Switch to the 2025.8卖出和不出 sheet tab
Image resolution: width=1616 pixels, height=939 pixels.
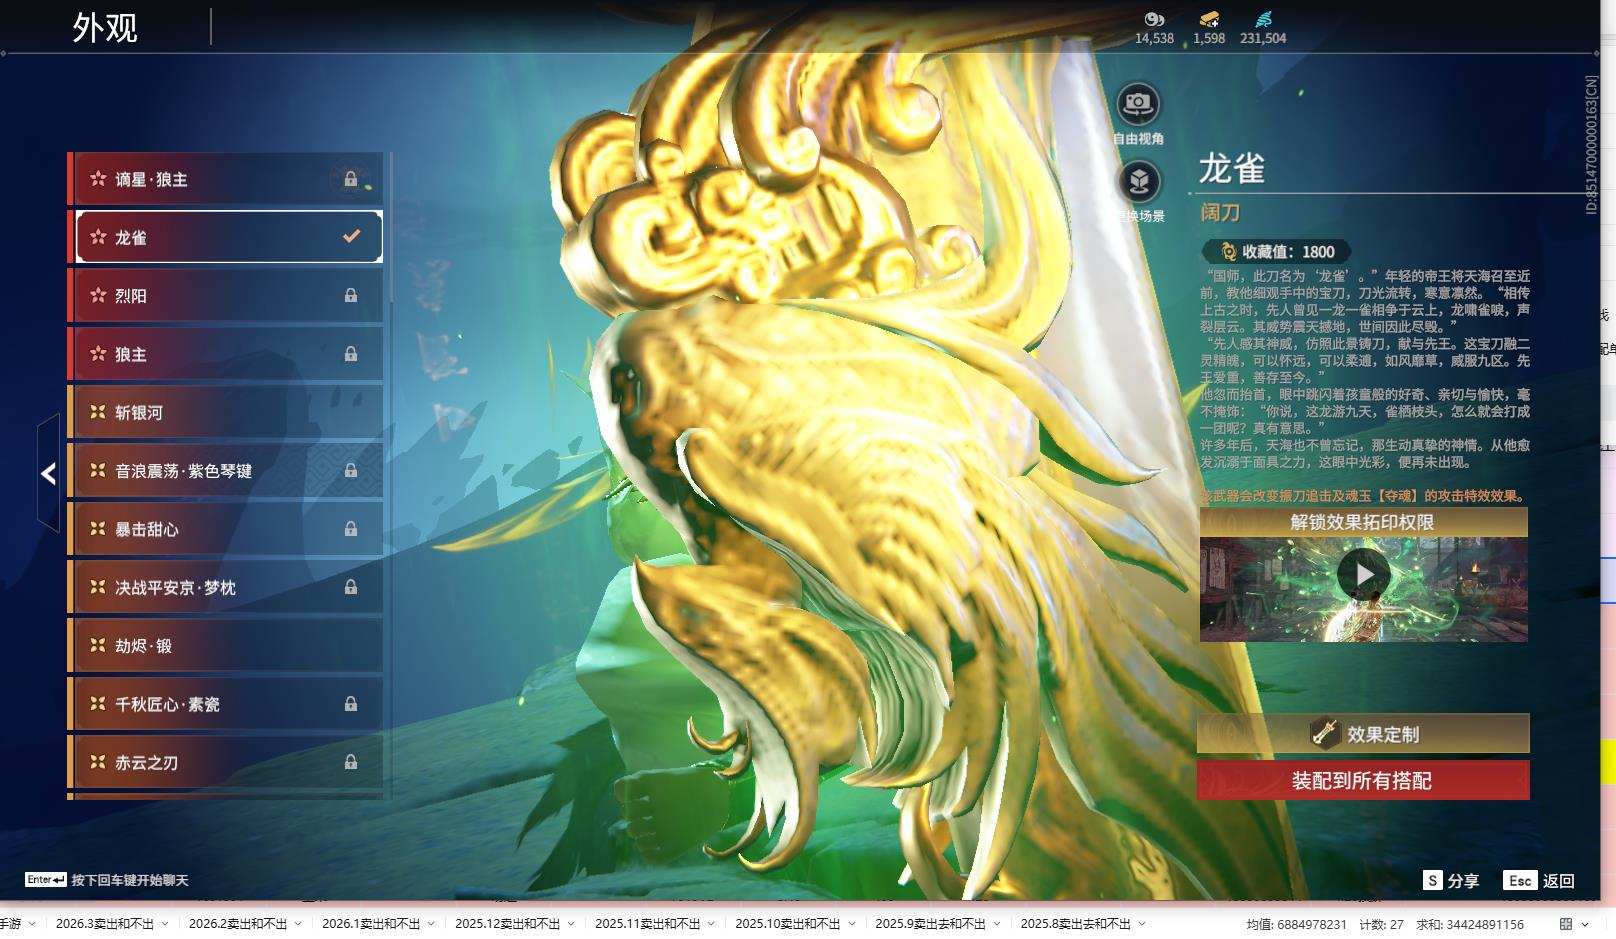[x=1077, y=925]
